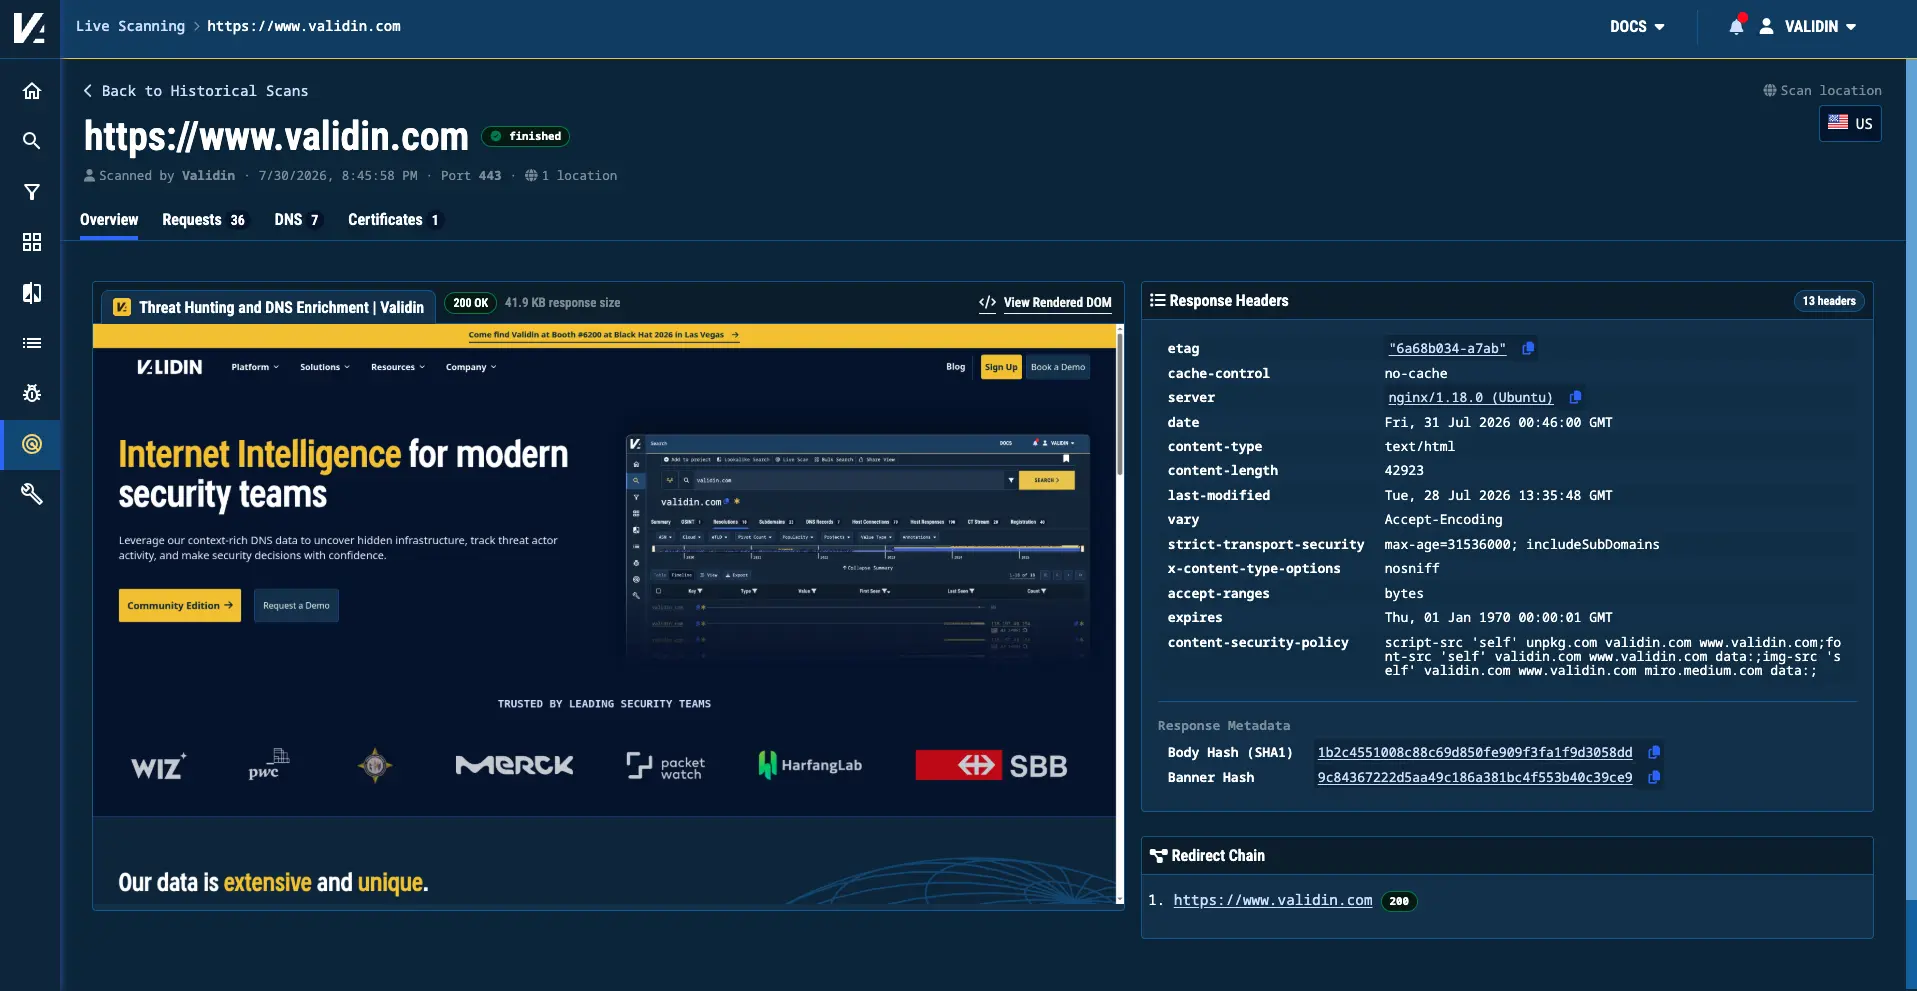Open the Banner Hash 9c84367222d5... link
Viewport: 1917px width, 991px height.
pyautogui.click(x=1475, y=777)
